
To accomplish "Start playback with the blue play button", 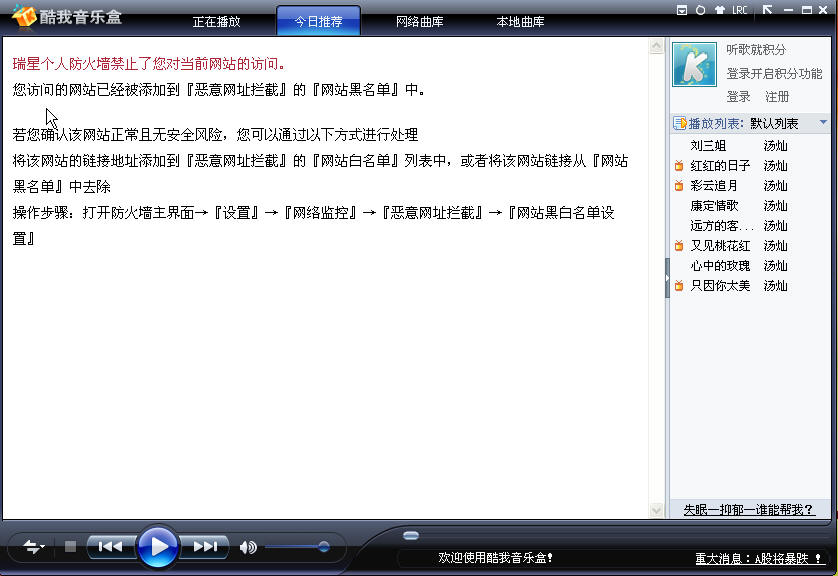I will [158, 547].
